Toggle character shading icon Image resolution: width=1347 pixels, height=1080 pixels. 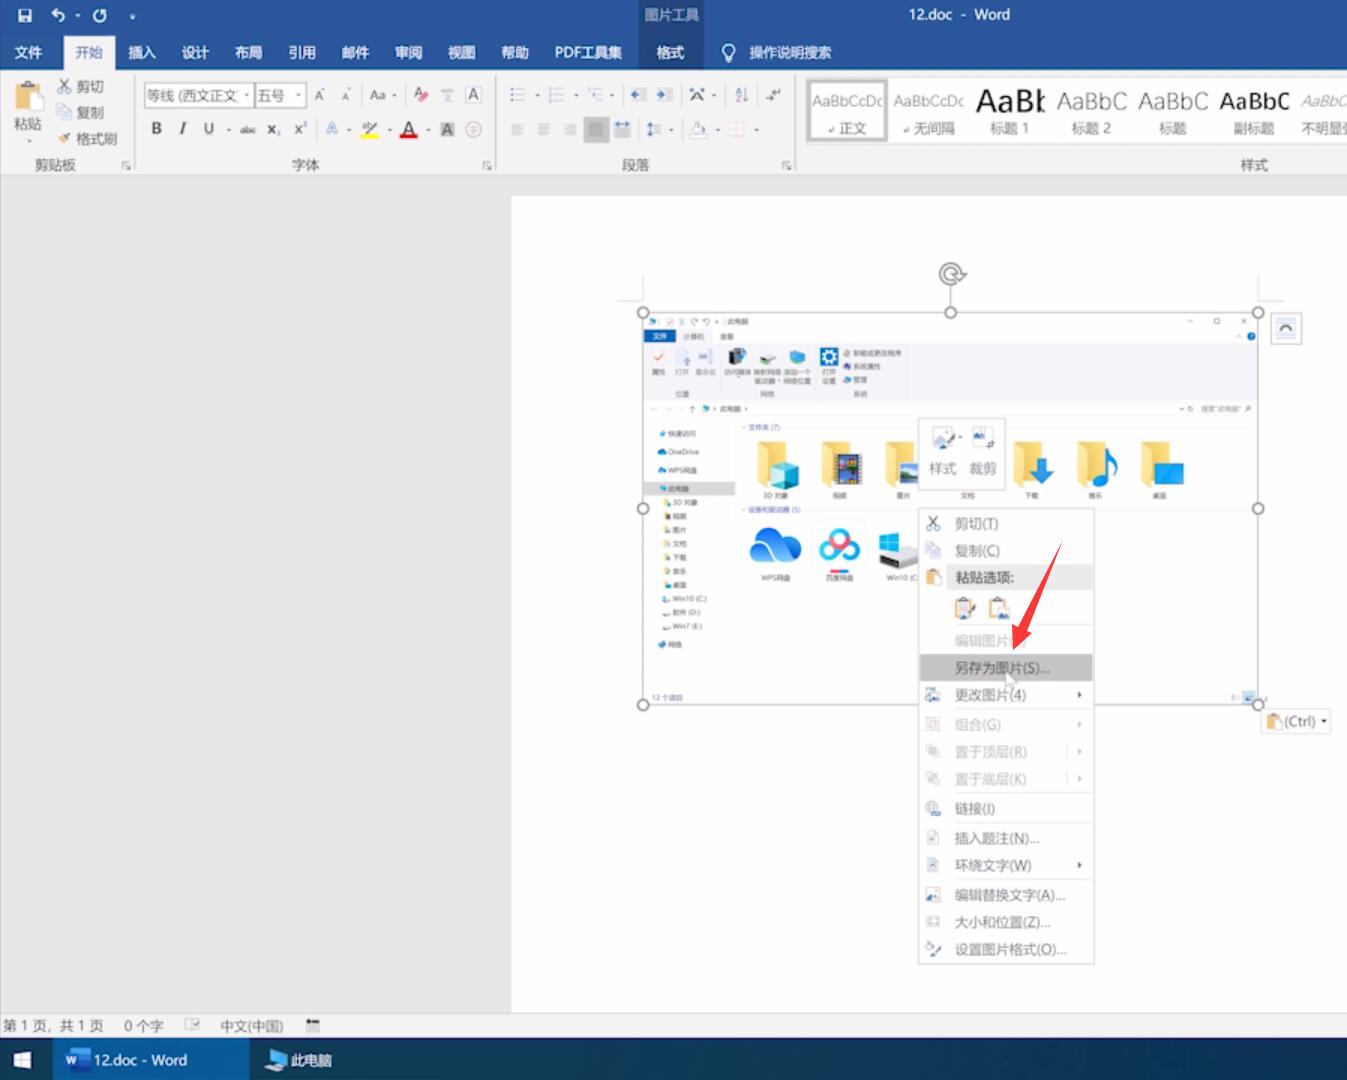point(447,129)
